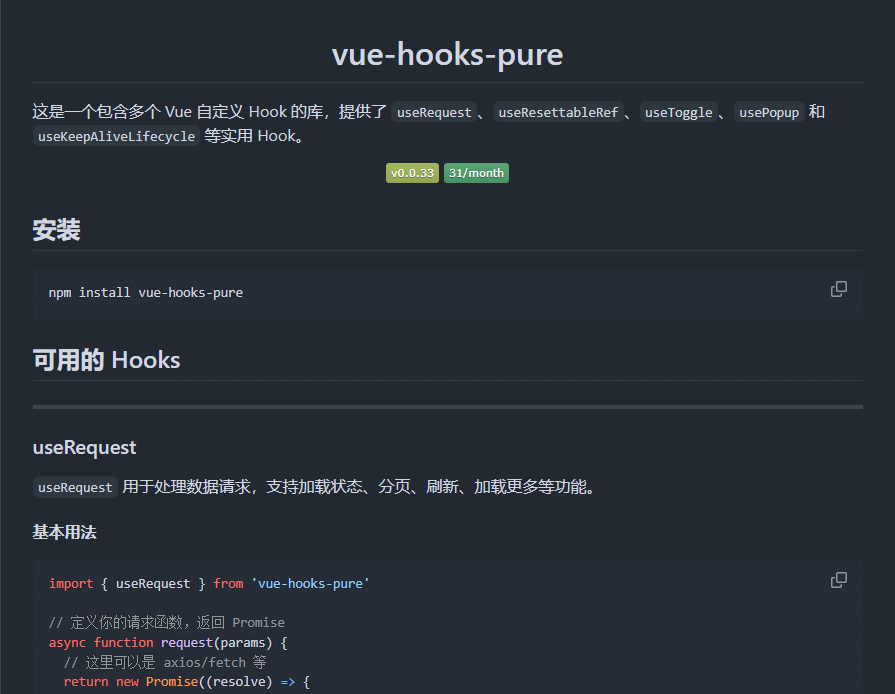Click the async function request(params) line
The width and height of the screenshot is (895, 694).
tap(168, 643)
